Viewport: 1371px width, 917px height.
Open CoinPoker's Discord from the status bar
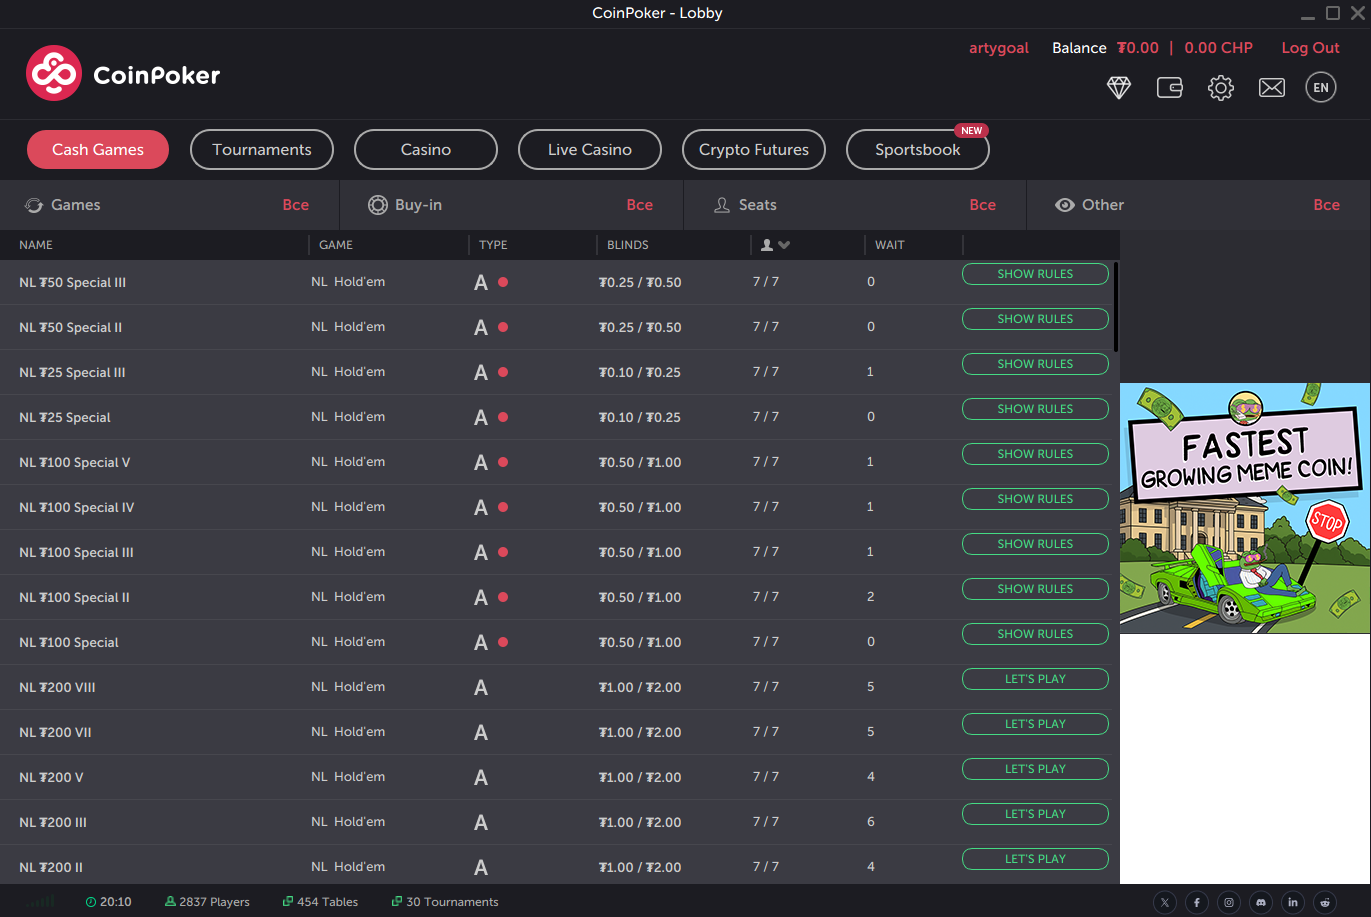[x=1261, y=902]
